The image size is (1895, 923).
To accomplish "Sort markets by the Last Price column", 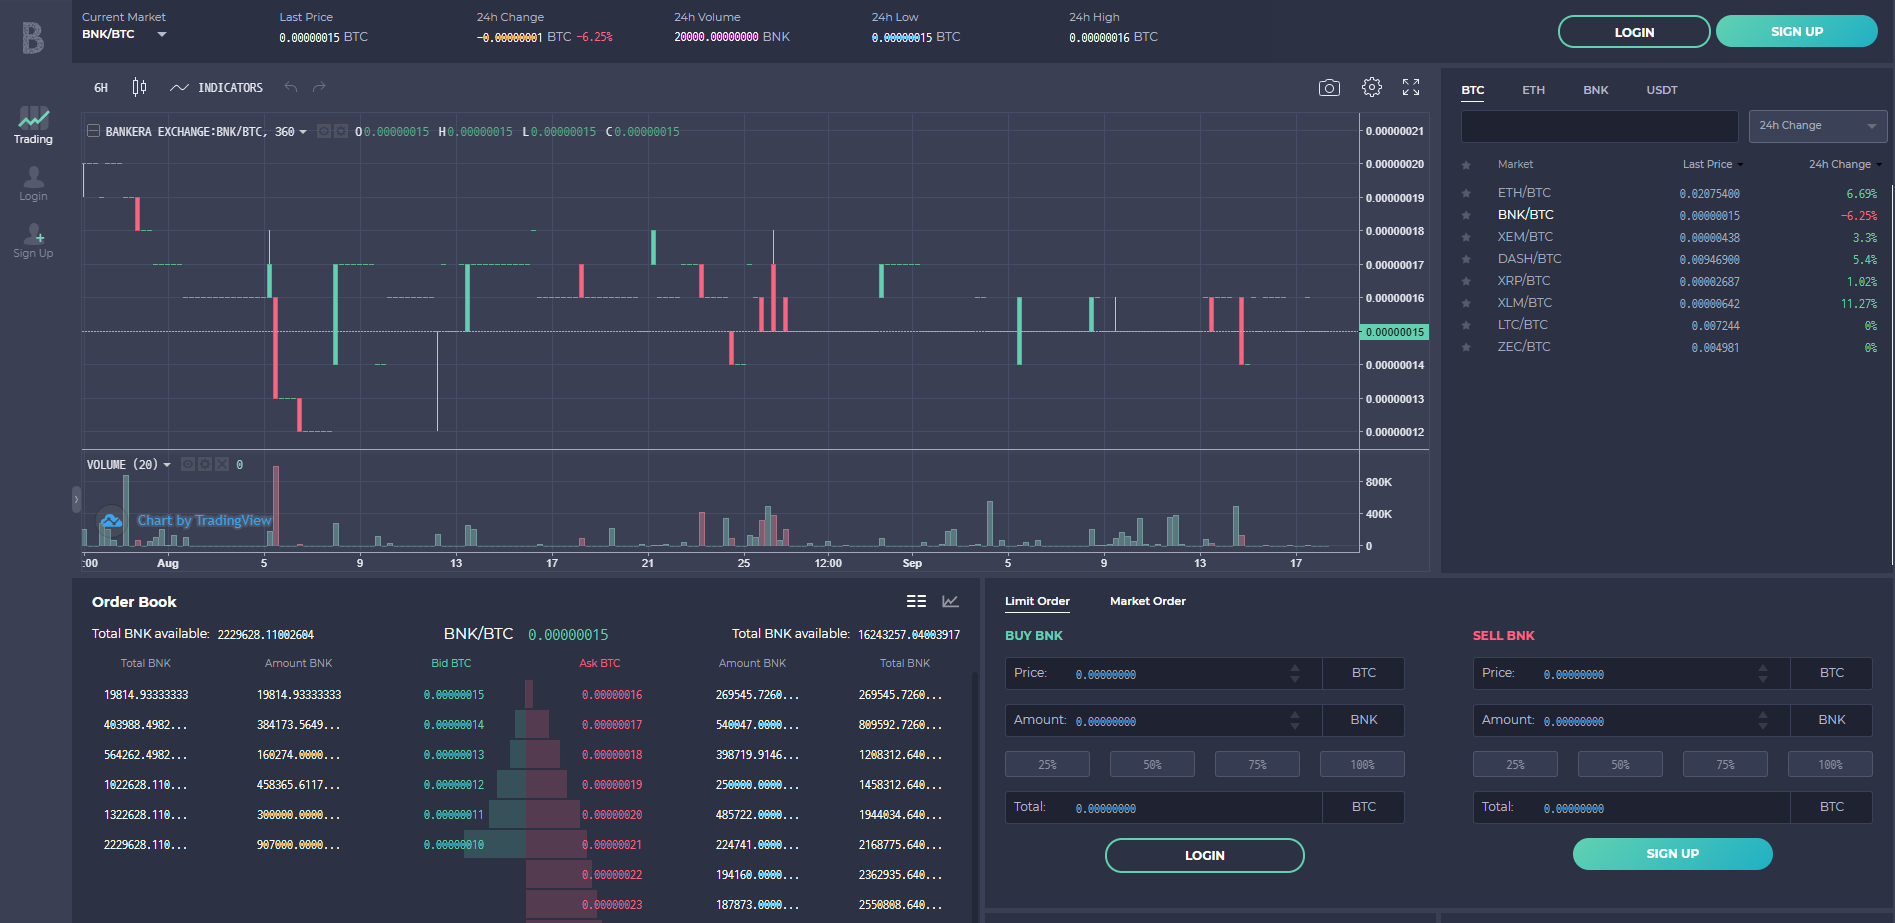I will [x=1712, y=164].
